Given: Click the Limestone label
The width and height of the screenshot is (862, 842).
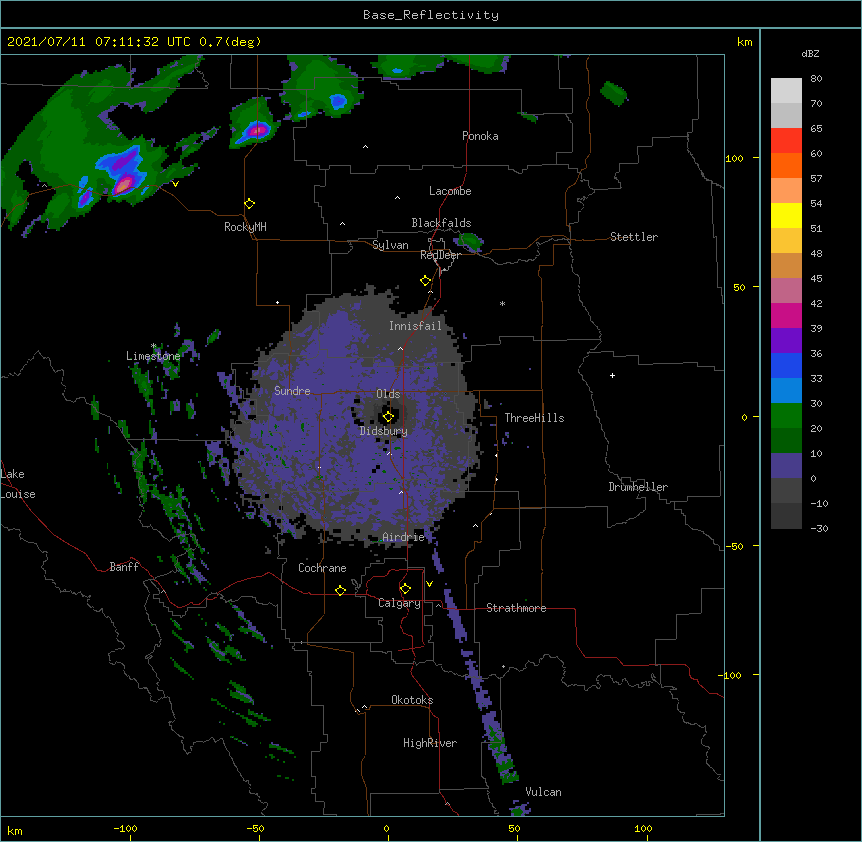Looking at the screenshot, I should (x=153, y=356).
